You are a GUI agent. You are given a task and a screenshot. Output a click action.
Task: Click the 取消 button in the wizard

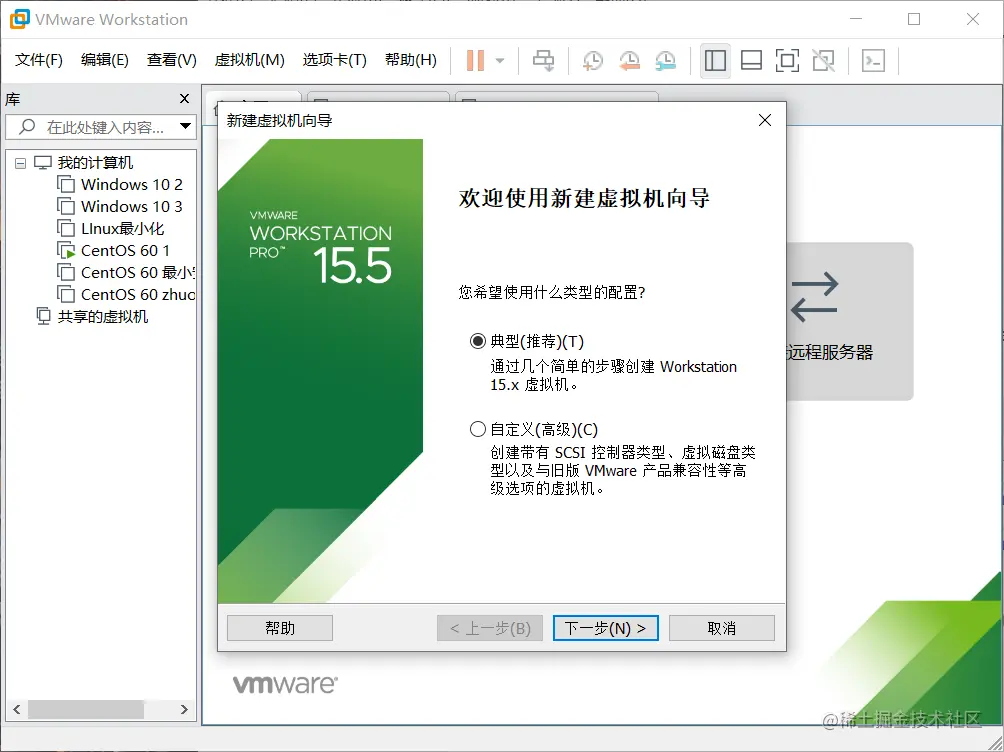(722, 628)
